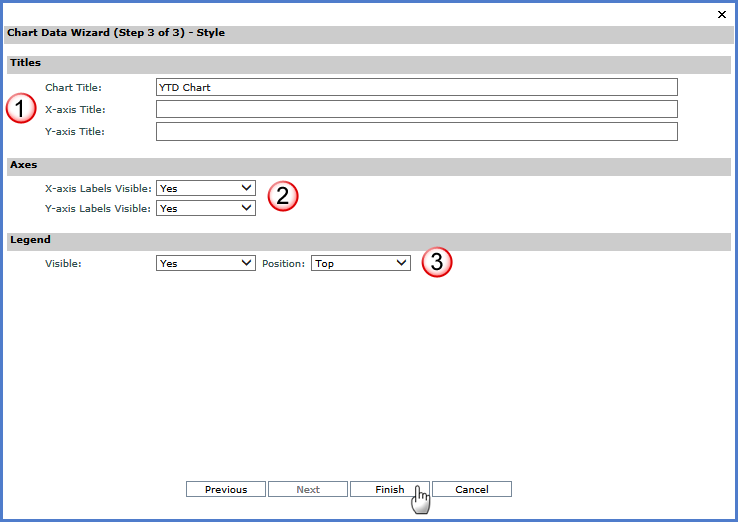Click the numbered callout 1 marker
Viewport: 738px width, 522px height.
point(22,108)
